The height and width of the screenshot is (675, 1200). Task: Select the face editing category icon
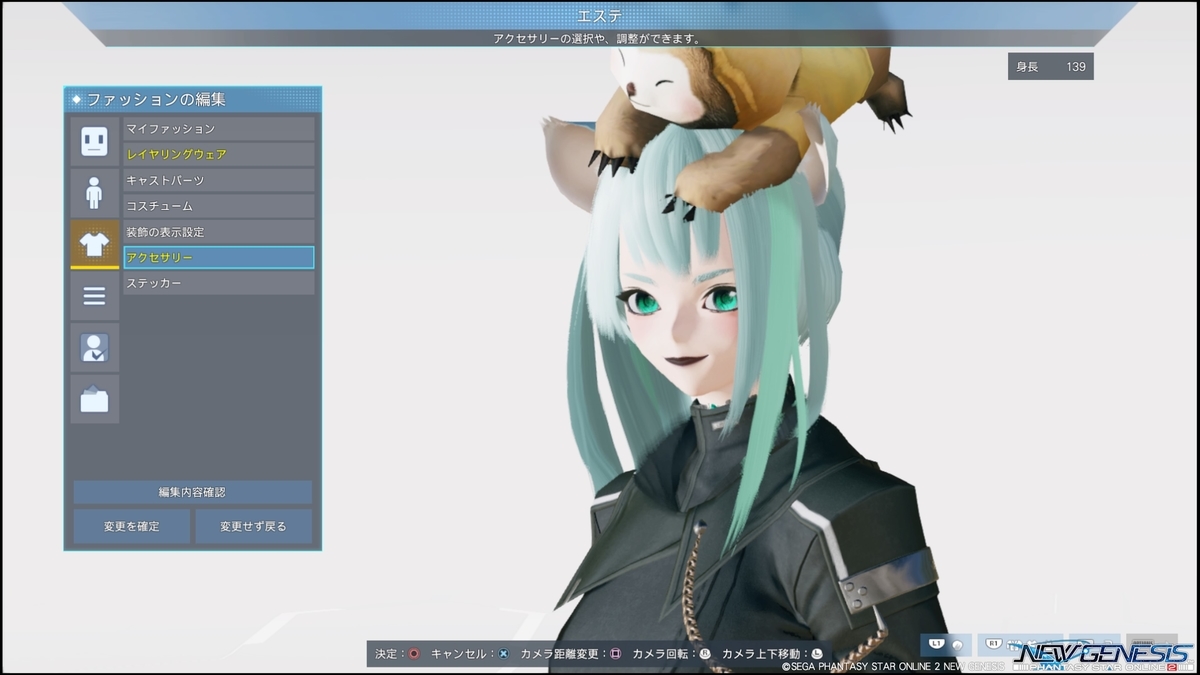tap(95, 141)
